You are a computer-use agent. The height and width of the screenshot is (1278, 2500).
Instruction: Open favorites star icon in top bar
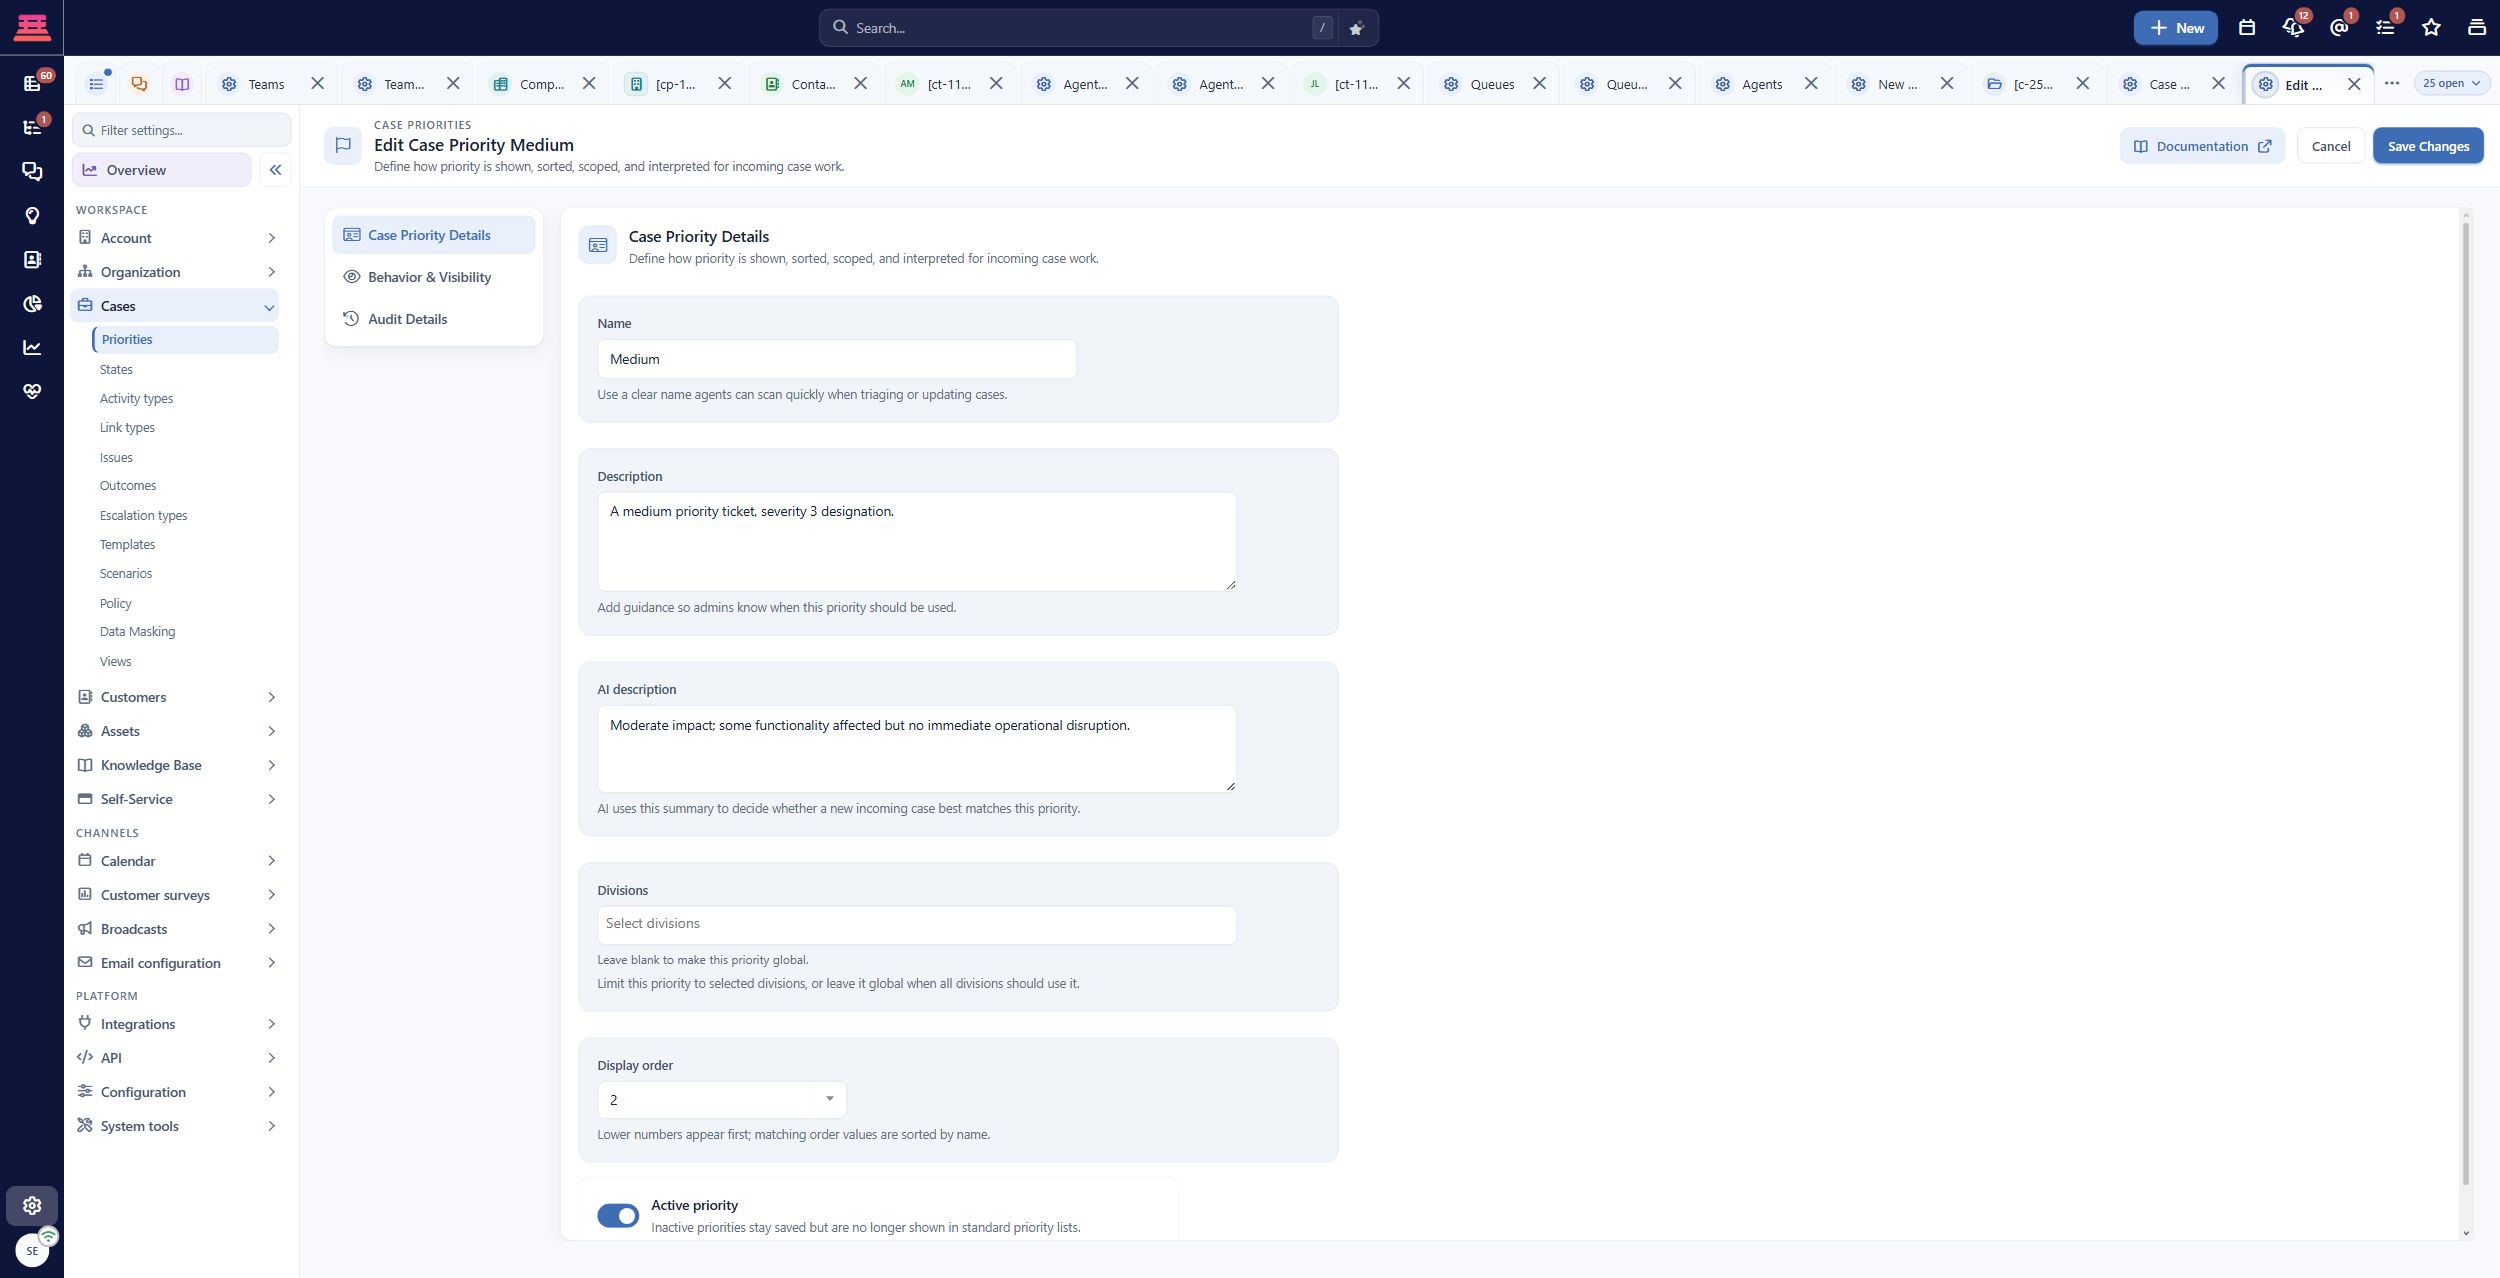pos(2431,28)
